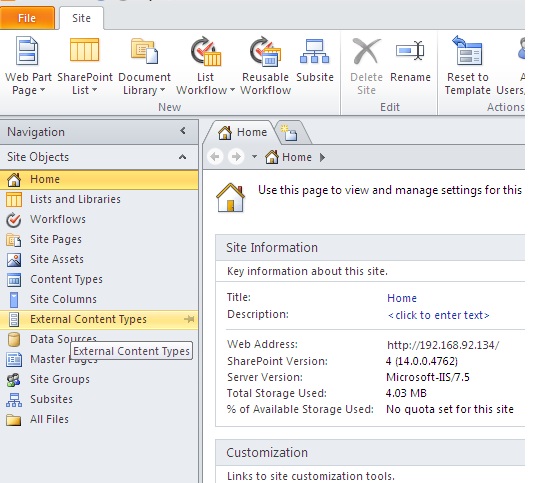The height and width of the screenshot is (483, 541).
Task: Click the Web Part Page ribbon icon
Action: point(27,51)
